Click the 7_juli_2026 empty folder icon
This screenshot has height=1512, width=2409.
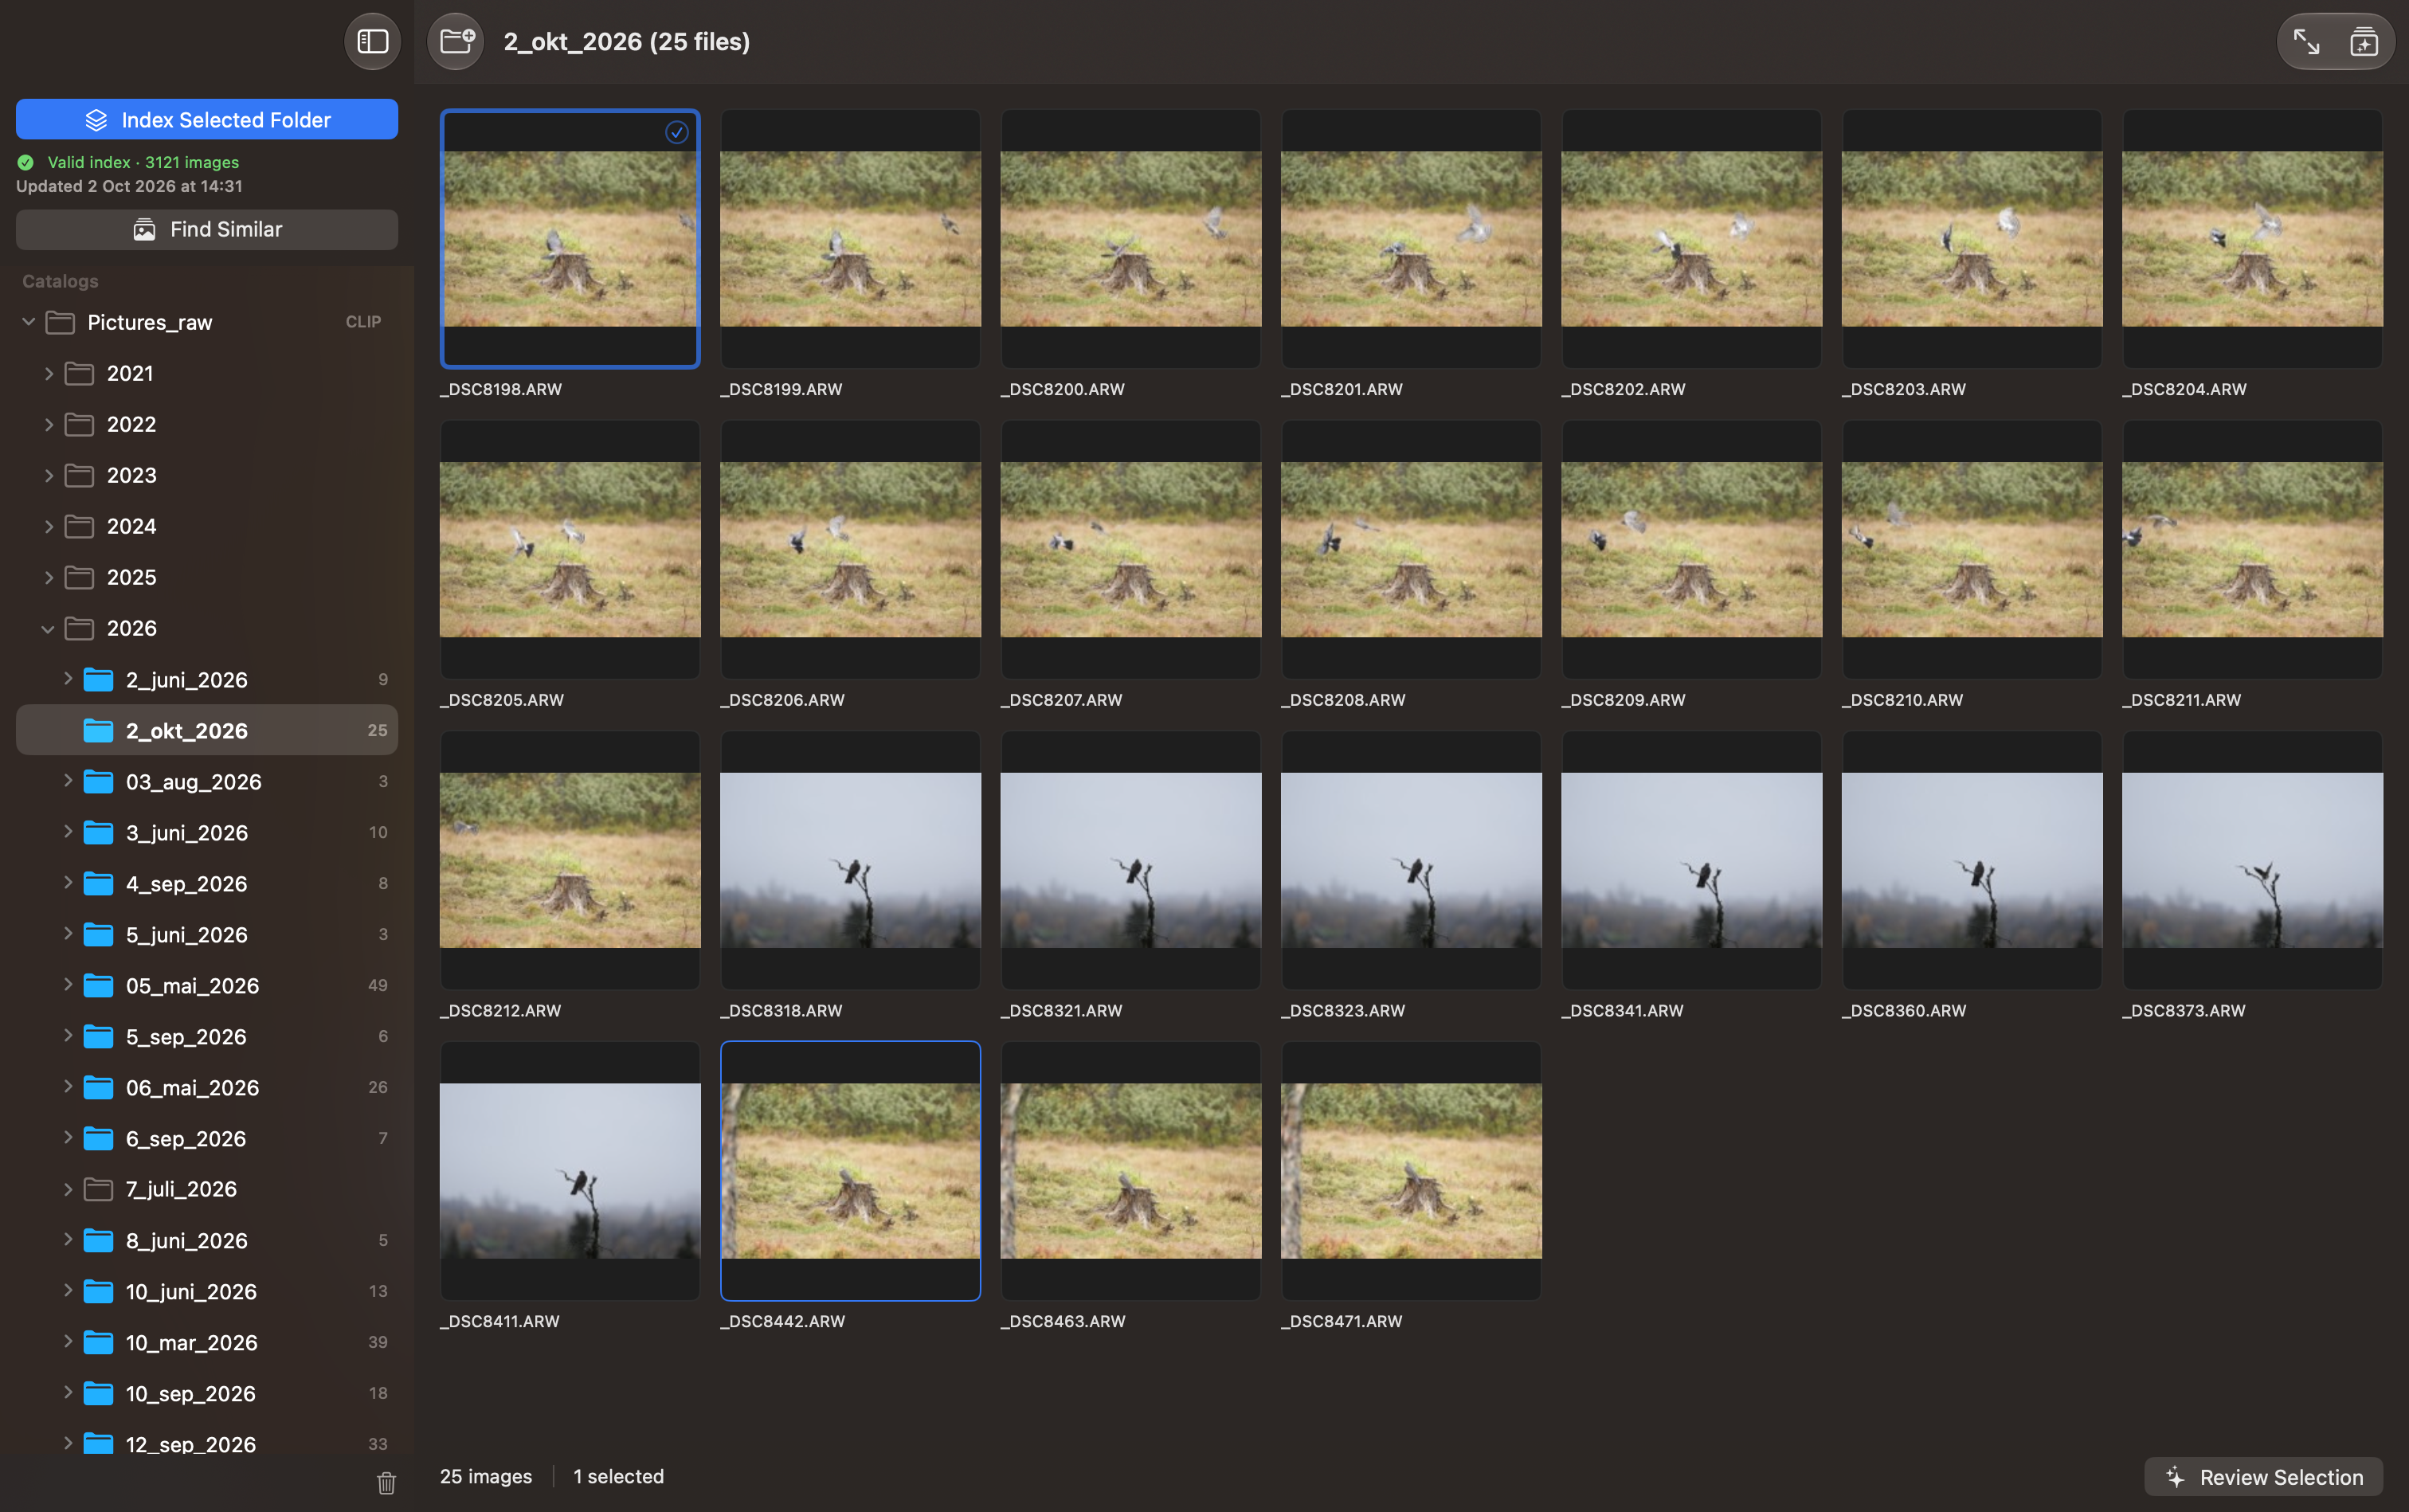click(98, 1189)
